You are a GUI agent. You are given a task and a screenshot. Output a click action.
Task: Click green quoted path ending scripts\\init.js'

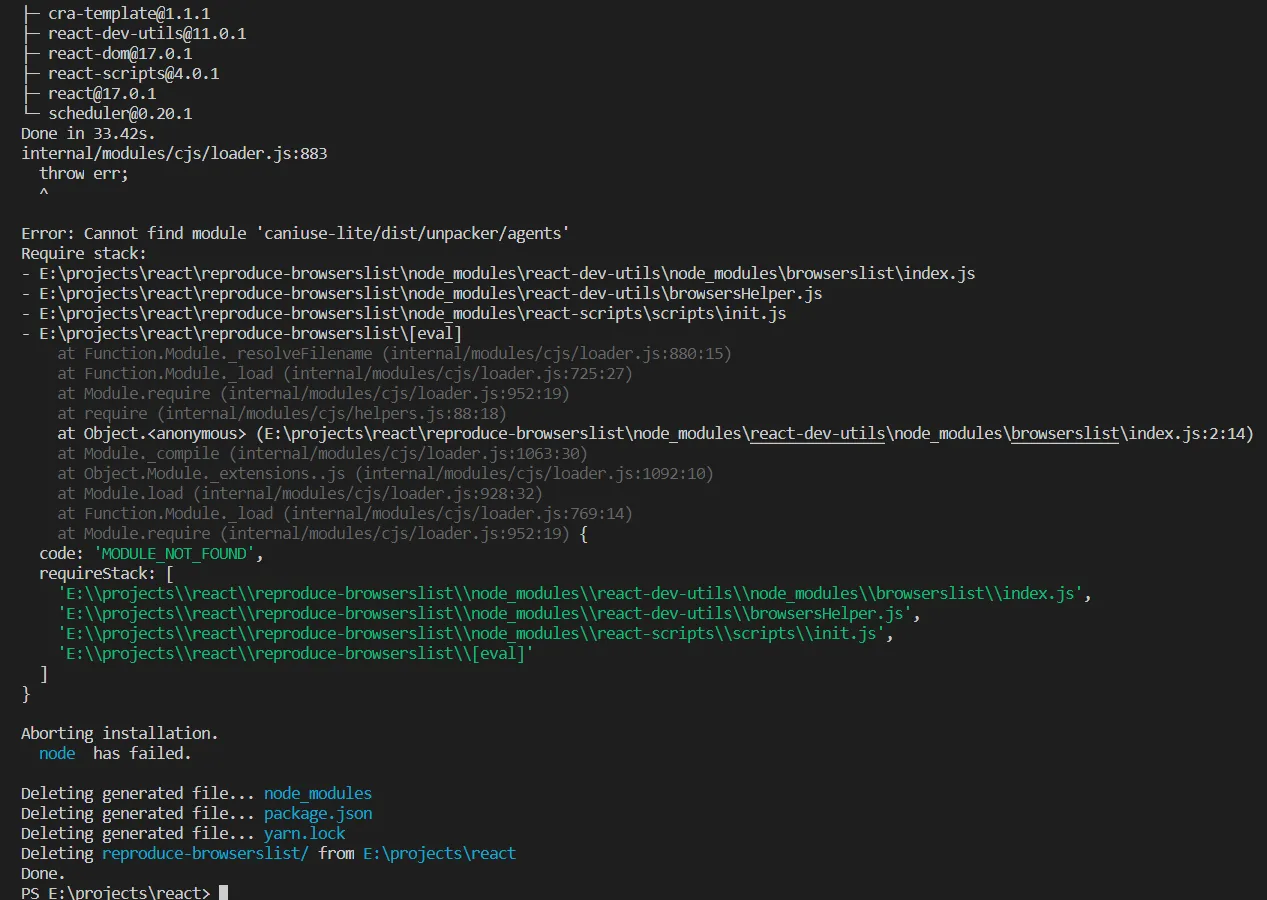pyautogui.click(x=470, y=633)
